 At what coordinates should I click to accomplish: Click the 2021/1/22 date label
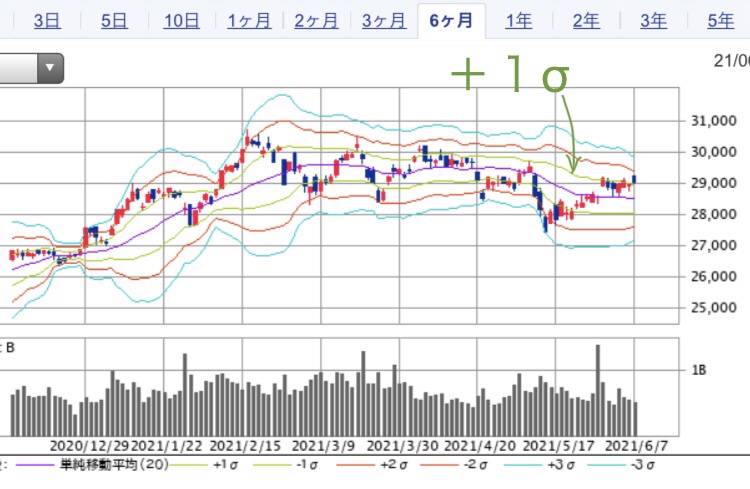click(x=166, y=446)
